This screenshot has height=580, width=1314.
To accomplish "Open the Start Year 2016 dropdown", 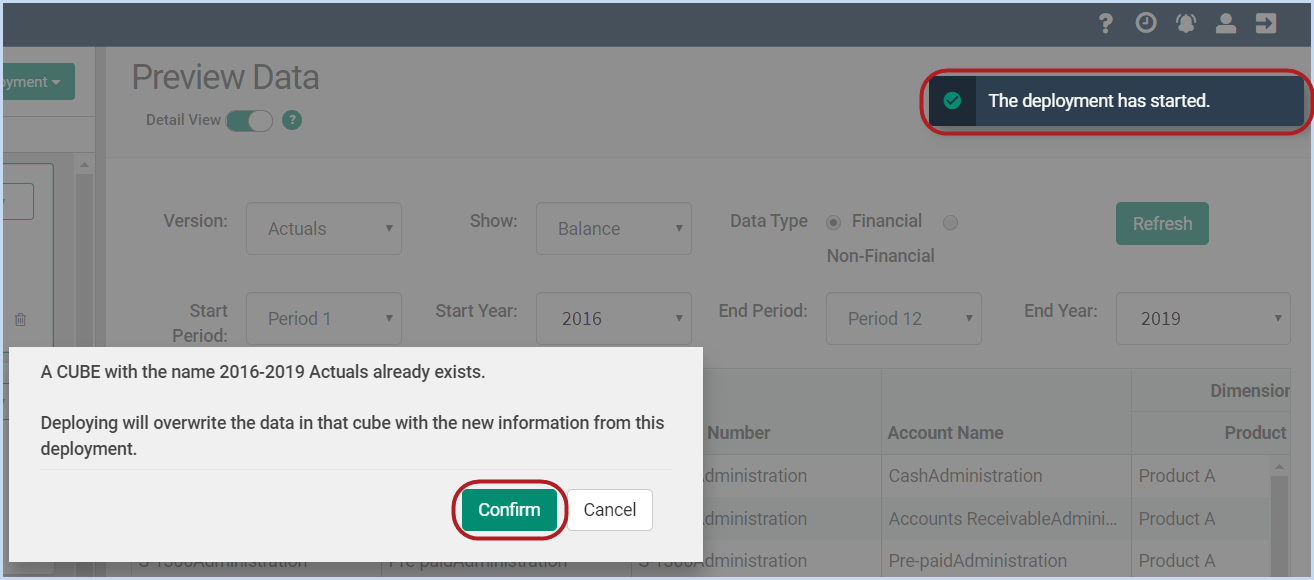I will coord(614,319).
